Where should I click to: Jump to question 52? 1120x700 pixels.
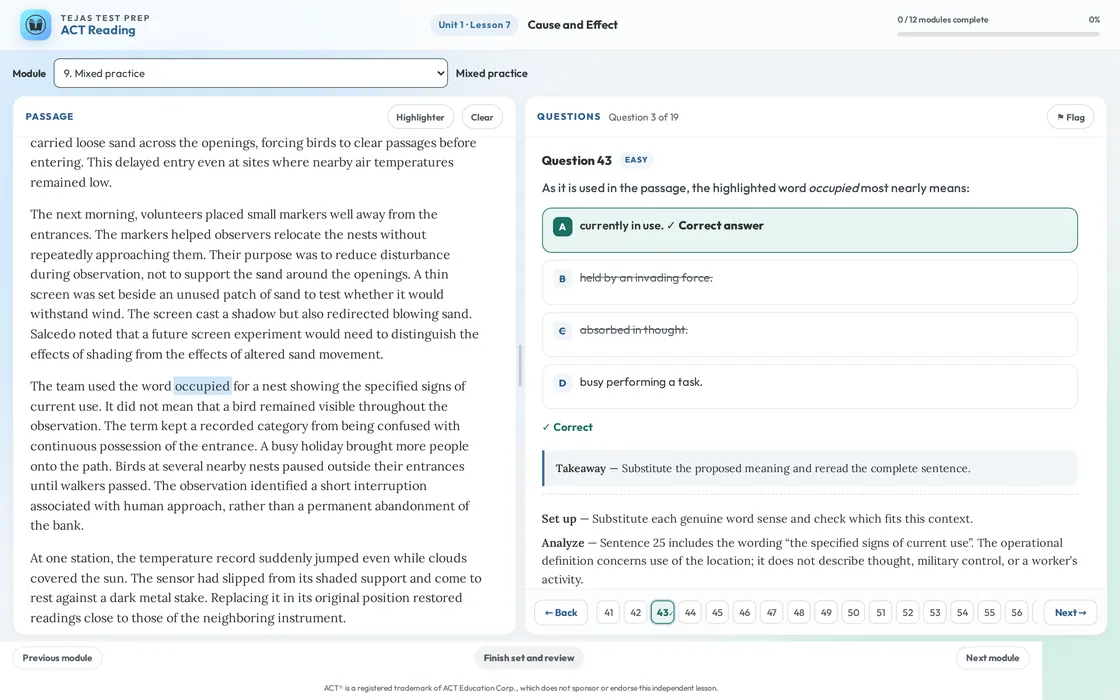pyautogui.click(x=908, y=613)
